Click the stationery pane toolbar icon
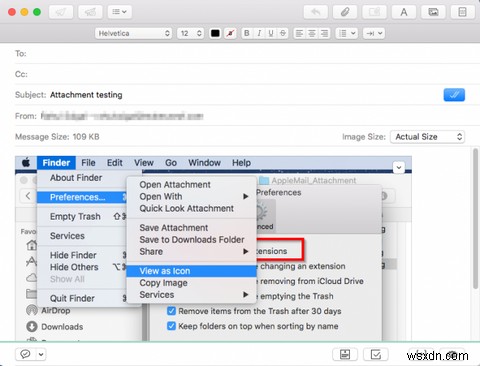 pos(462,12)
